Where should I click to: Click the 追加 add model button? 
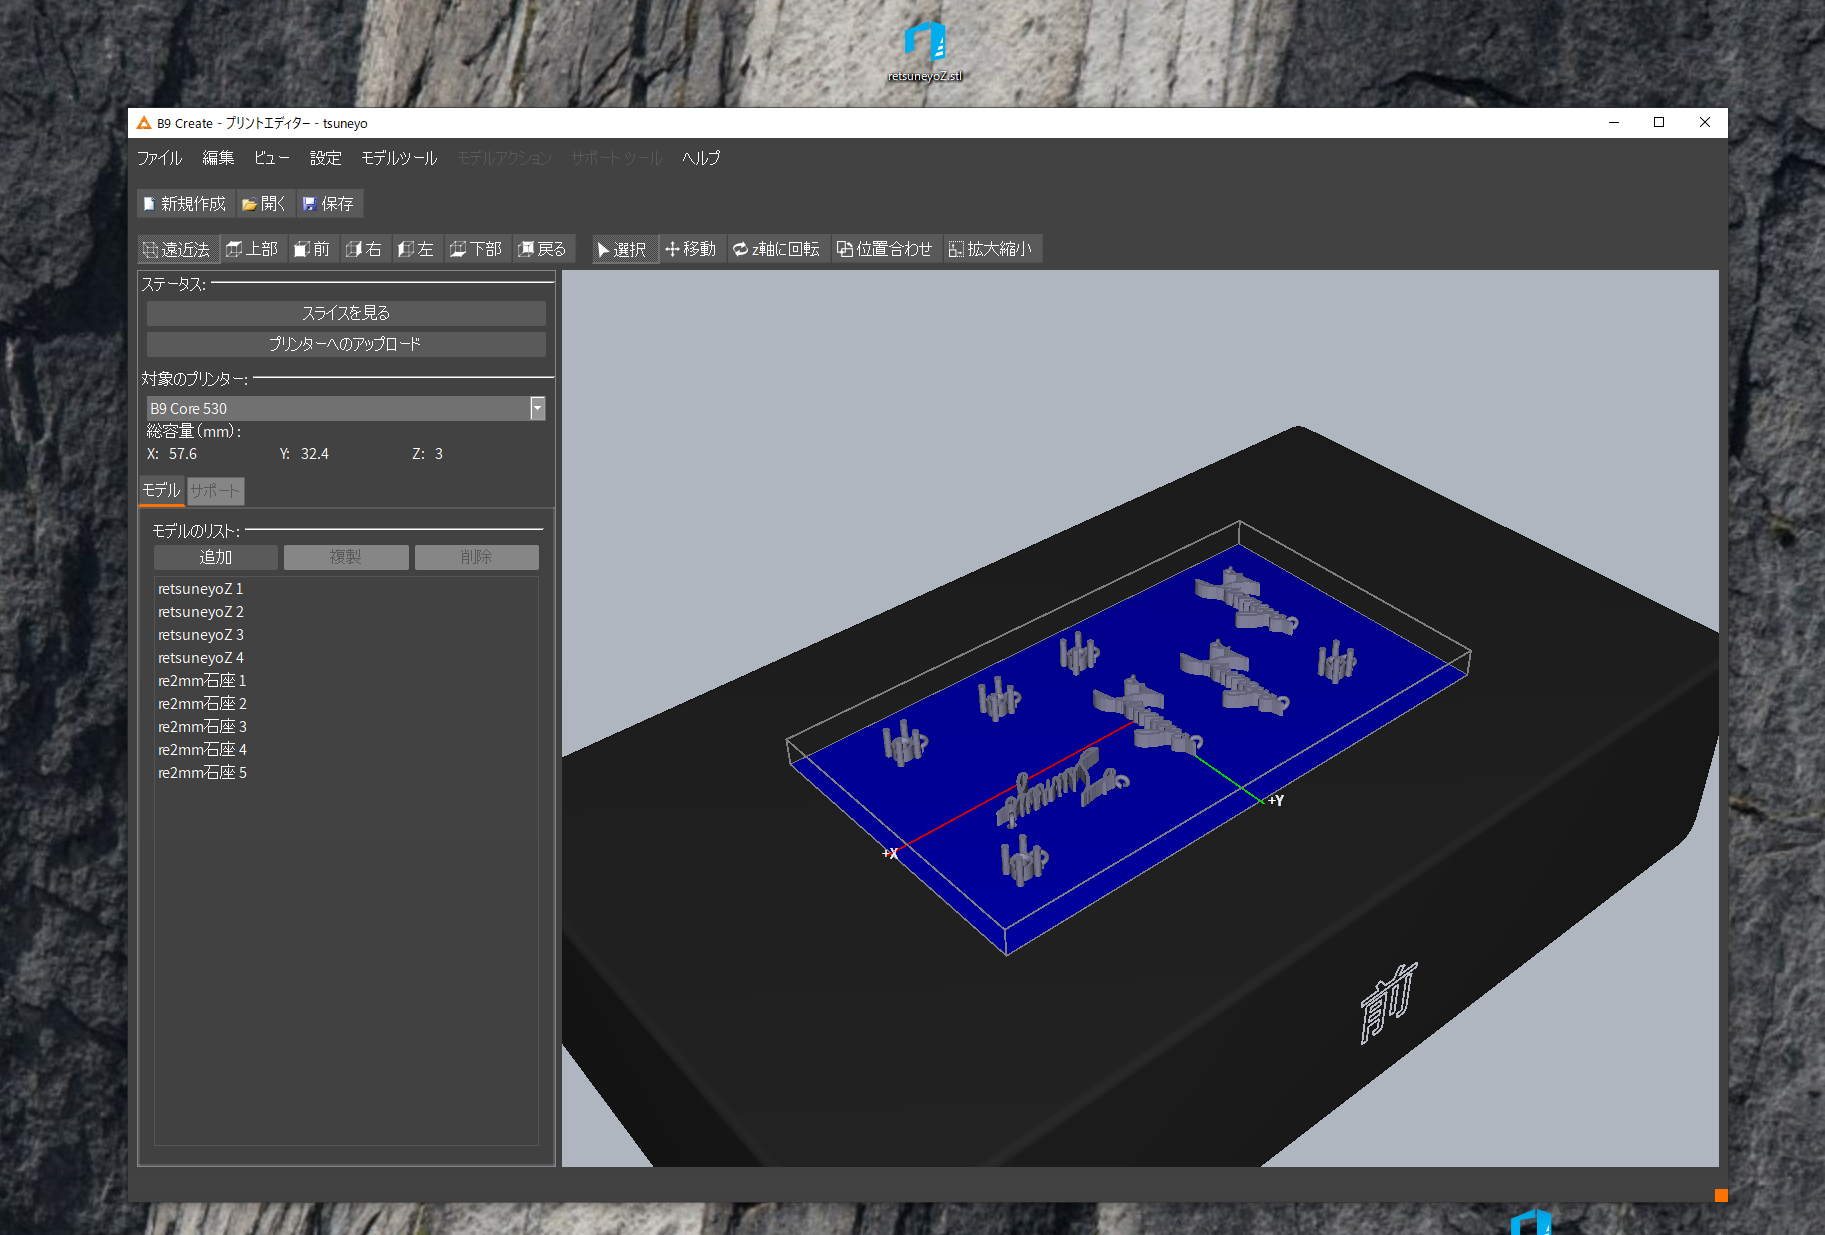pyautogui.click(x=216, y=557)
